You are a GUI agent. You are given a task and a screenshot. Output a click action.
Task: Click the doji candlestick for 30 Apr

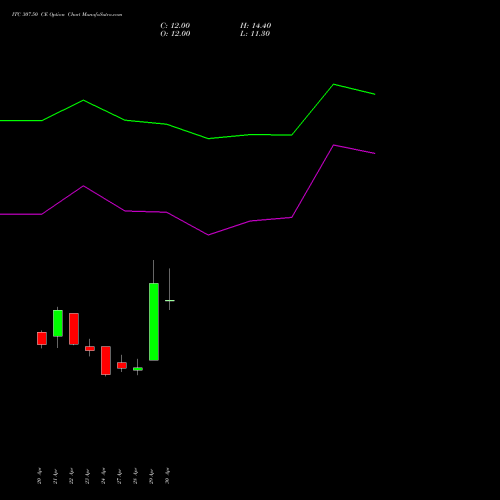coord(170,300)
